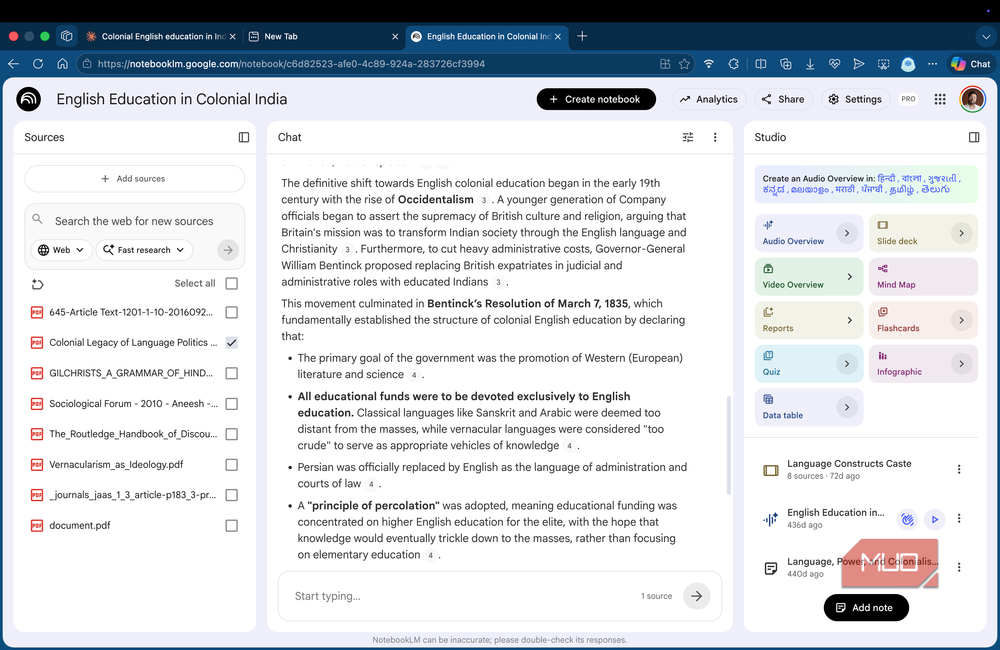
Task: Open interactive mode for English Education audio
Action: click(907, 519)
